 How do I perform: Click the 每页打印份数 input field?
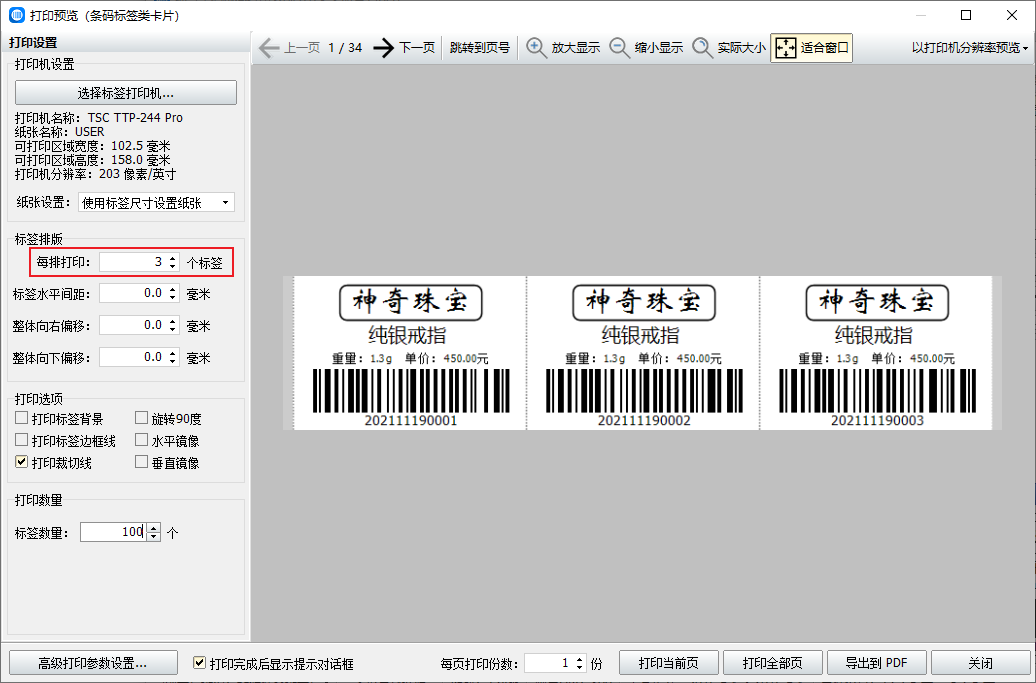point(549,663)
